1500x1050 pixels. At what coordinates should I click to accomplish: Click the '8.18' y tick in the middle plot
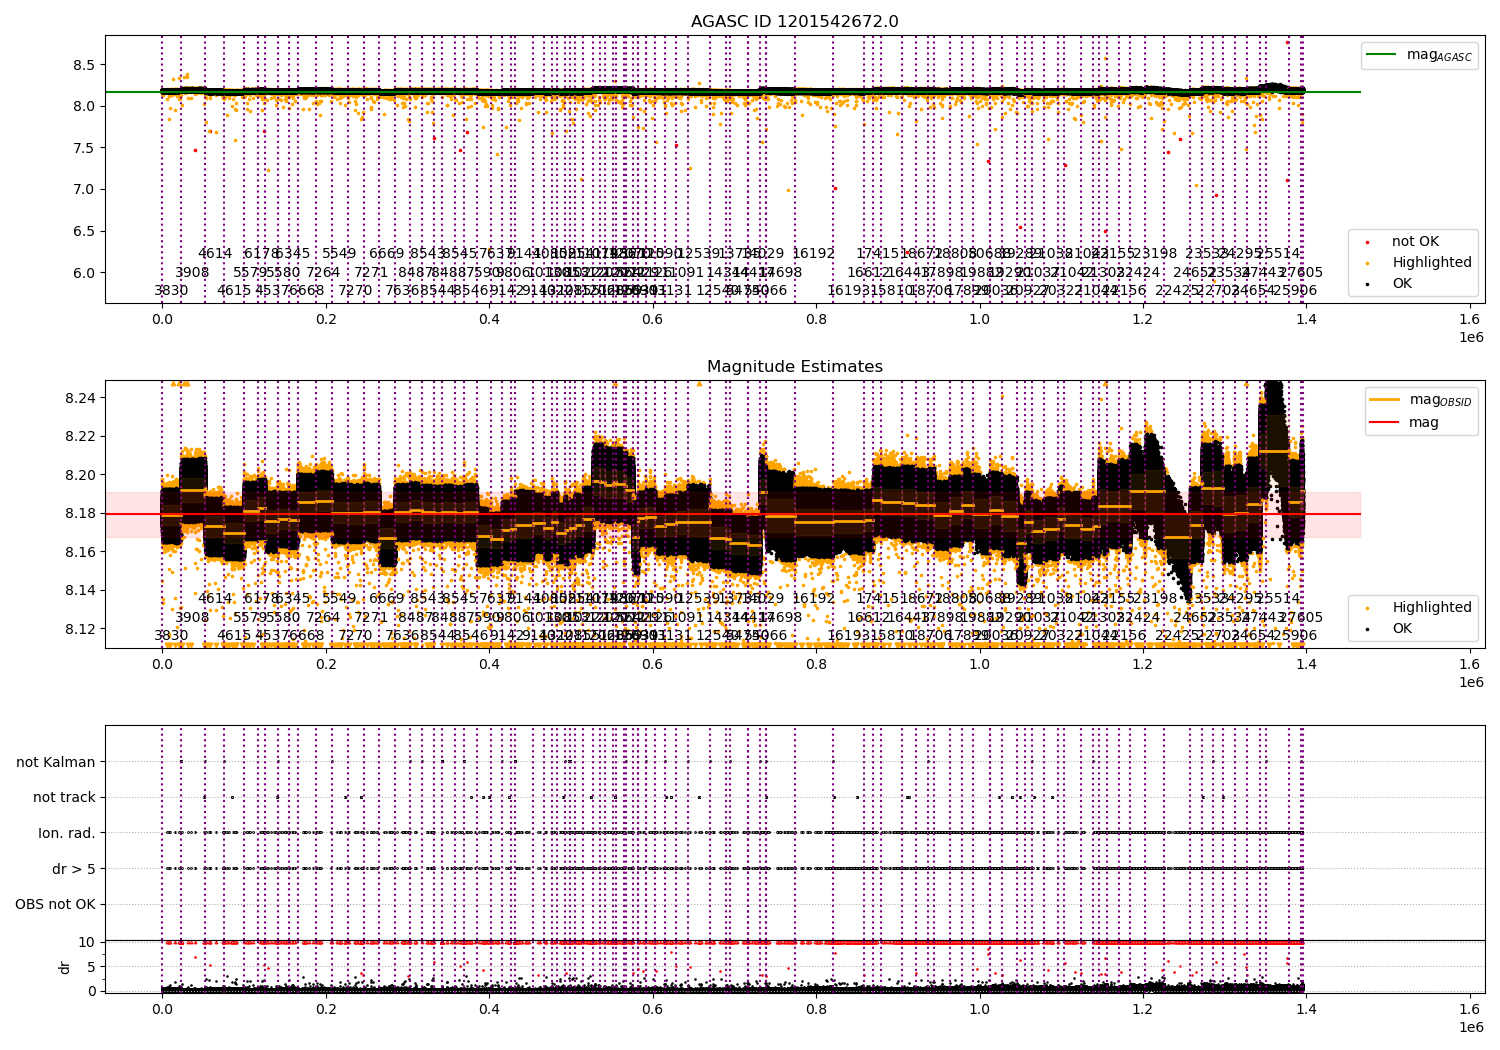coord(80,513)
